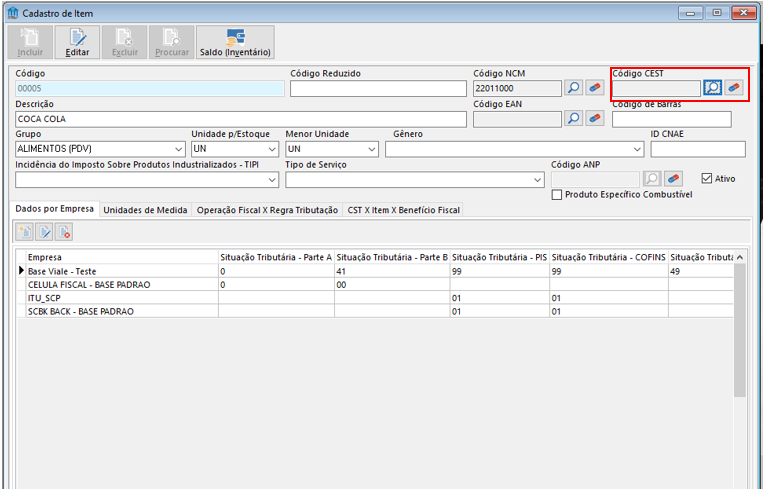Viewport: 765px width, 496px height.
Task: Open Saldo (Inventário)
Action: [x=235, y=42]
